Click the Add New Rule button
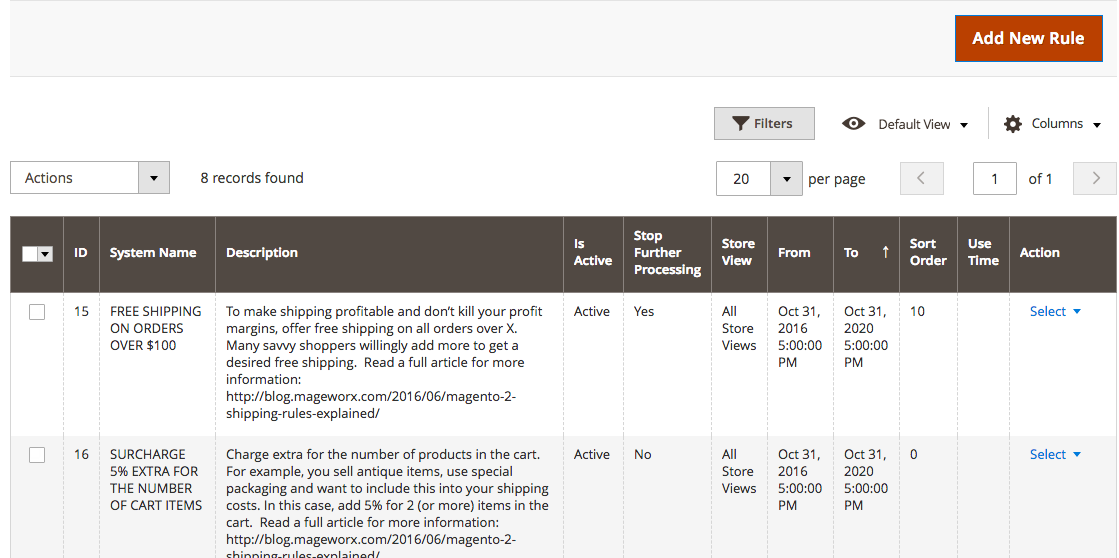 pos(1028,39)
